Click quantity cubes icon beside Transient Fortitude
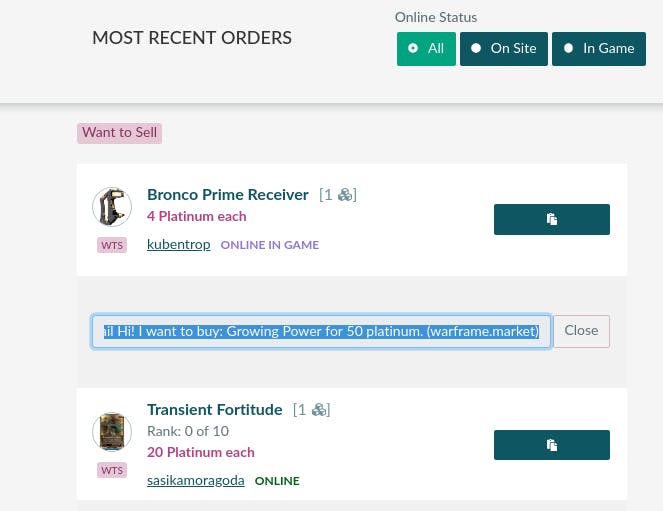 (319, 410)
